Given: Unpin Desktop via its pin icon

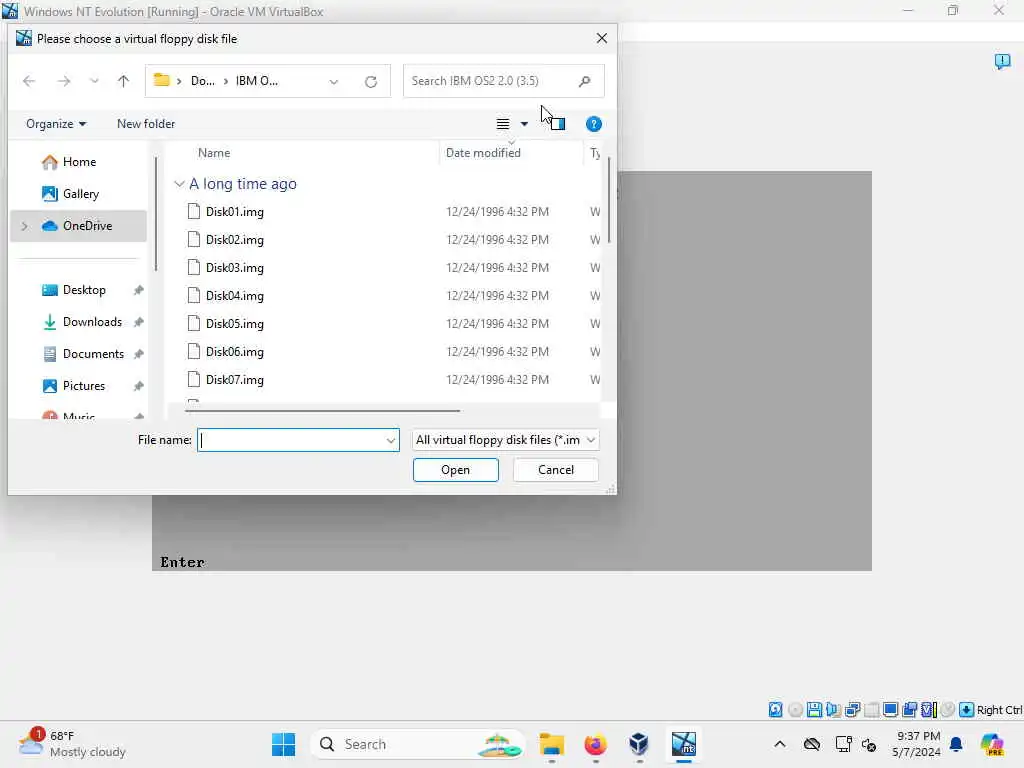Looking at the screenshot, I should pyautogui.click(x=138, y=290).
